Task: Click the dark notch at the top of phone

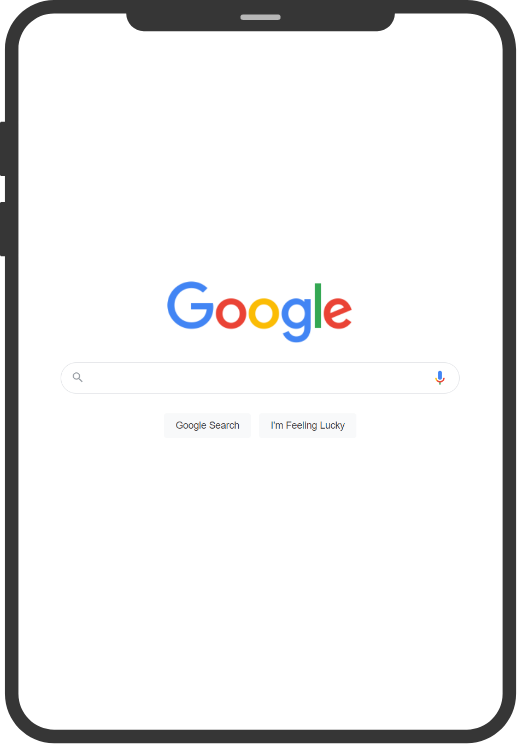Action: pos(260,19)
